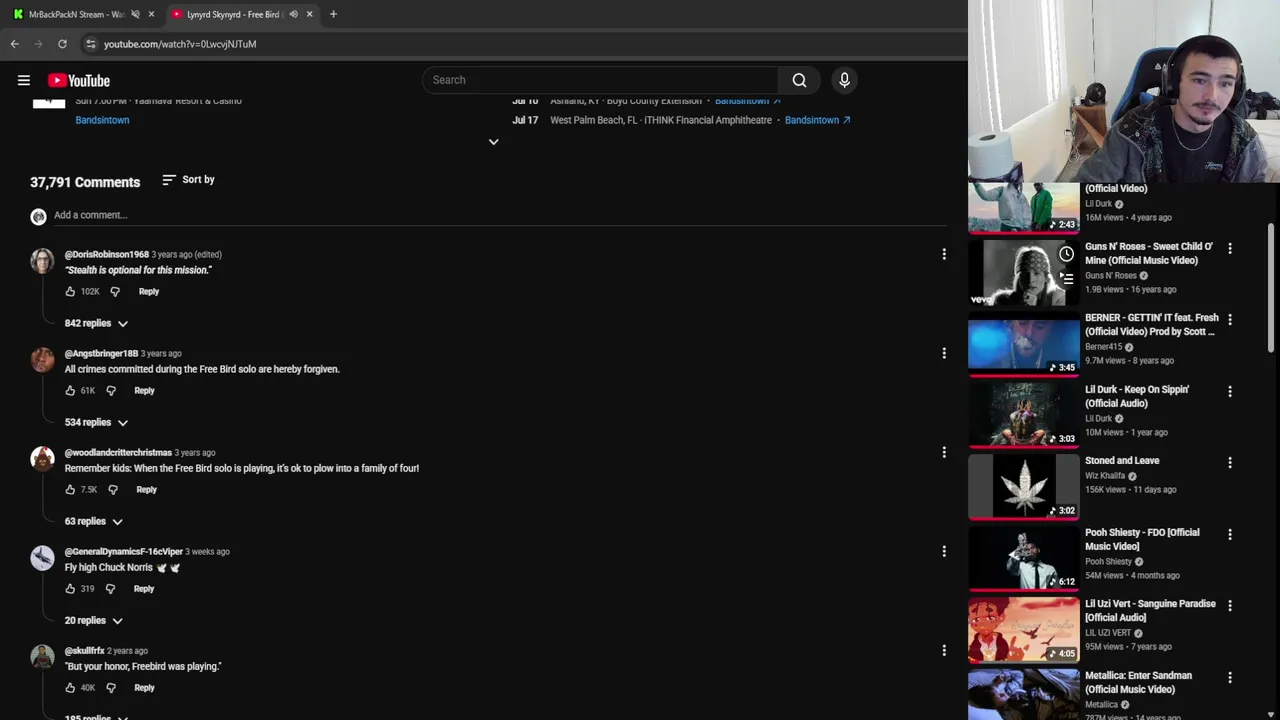Select the Lynyrd Skynyrd Free Bird tab
The width and height of the screenshot is (1280, 720).
click(233, 14)
